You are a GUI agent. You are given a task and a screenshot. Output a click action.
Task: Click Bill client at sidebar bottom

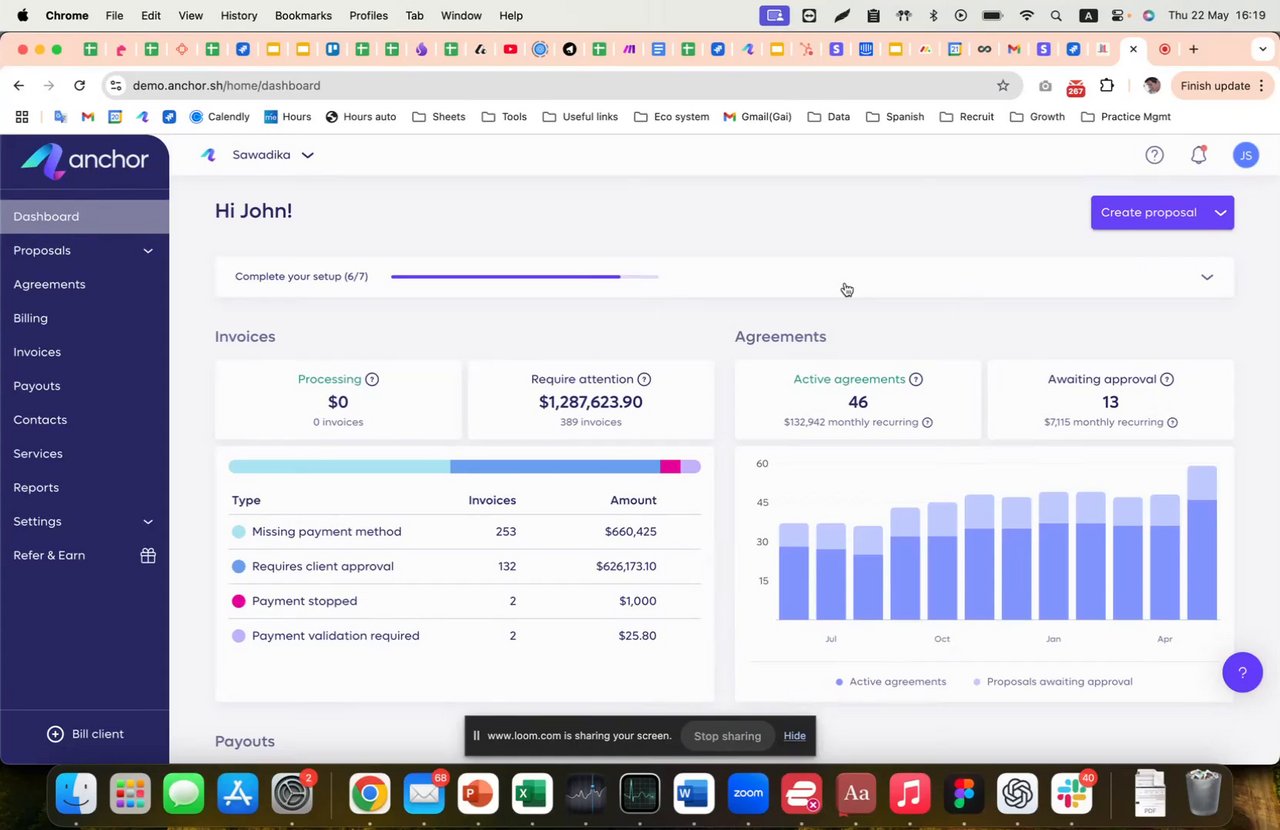(x=85, y=734)
